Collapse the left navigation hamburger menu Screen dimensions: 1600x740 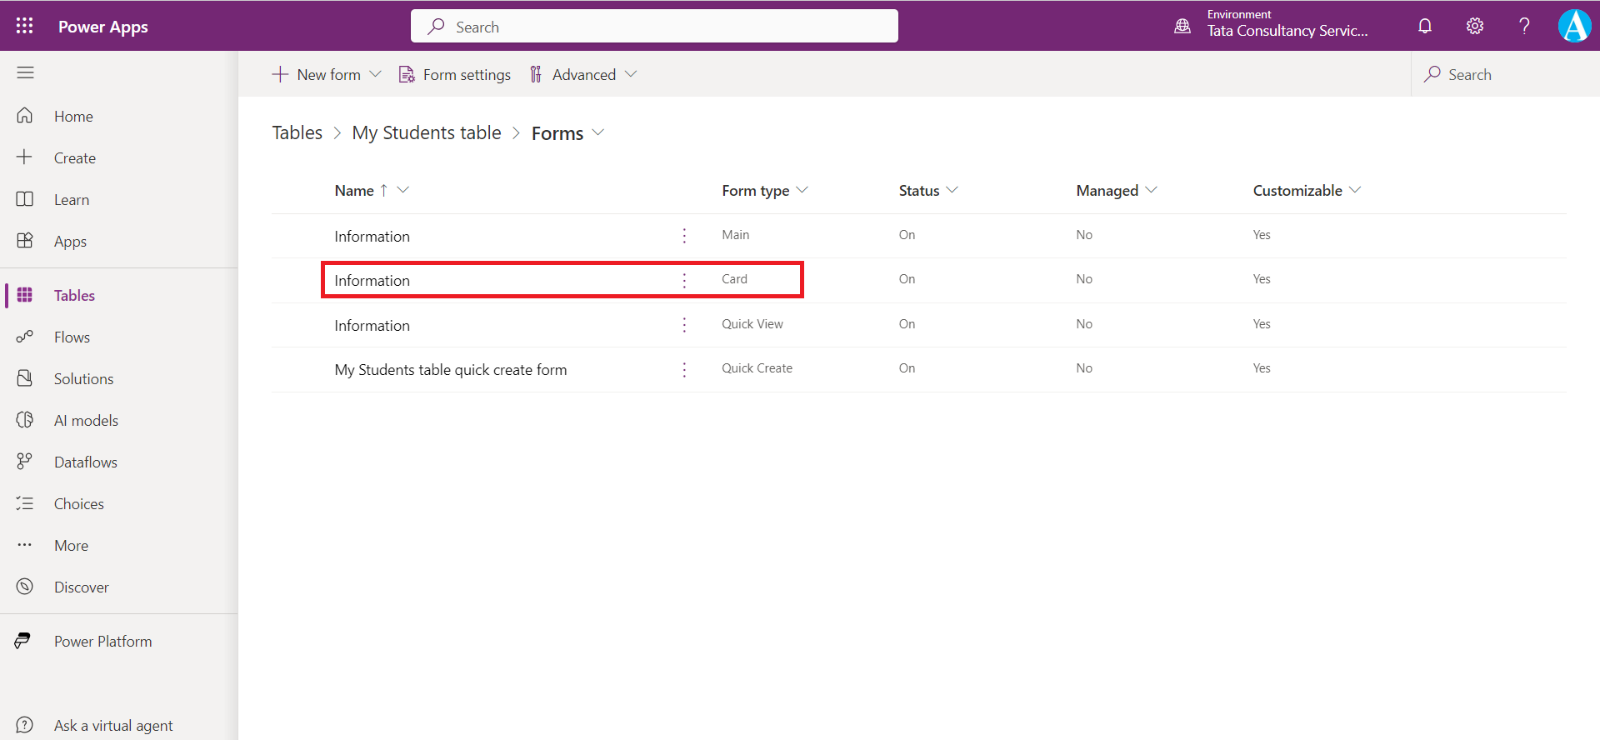(25, 73)
